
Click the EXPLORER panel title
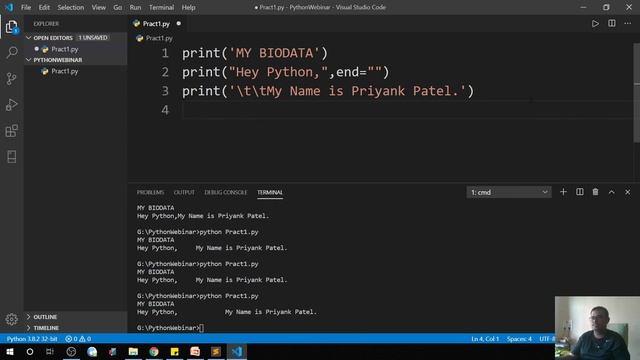click(x=46, y=24)
